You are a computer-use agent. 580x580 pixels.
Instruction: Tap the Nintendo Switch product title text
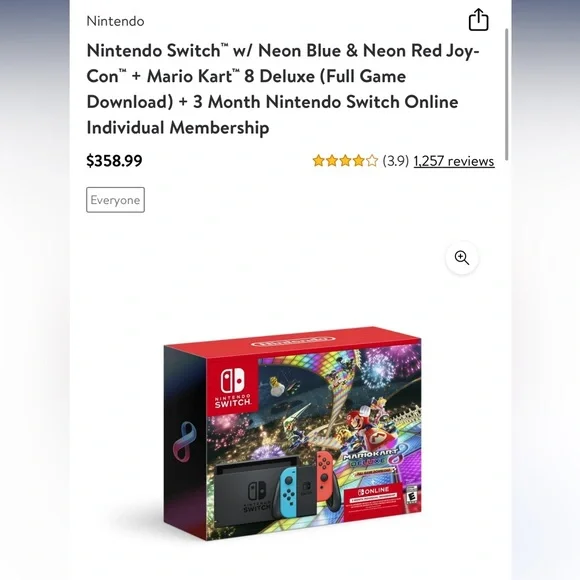[283, 89]
